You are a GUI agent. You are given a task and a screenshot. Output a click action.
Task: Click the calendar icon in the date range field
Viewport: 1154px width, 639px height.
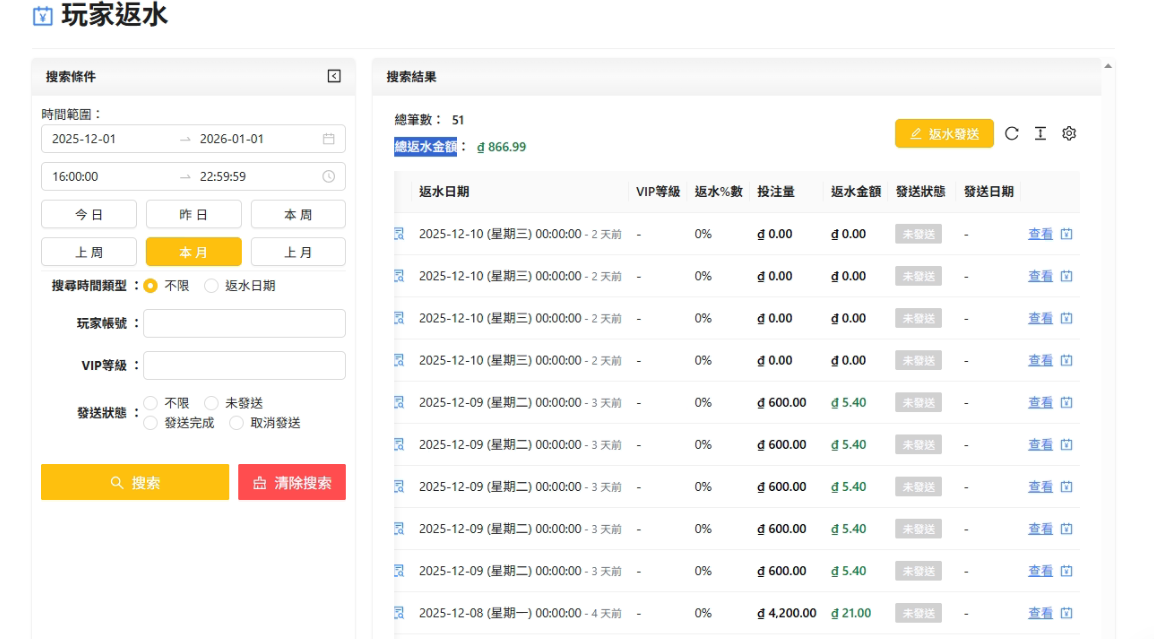329,139
